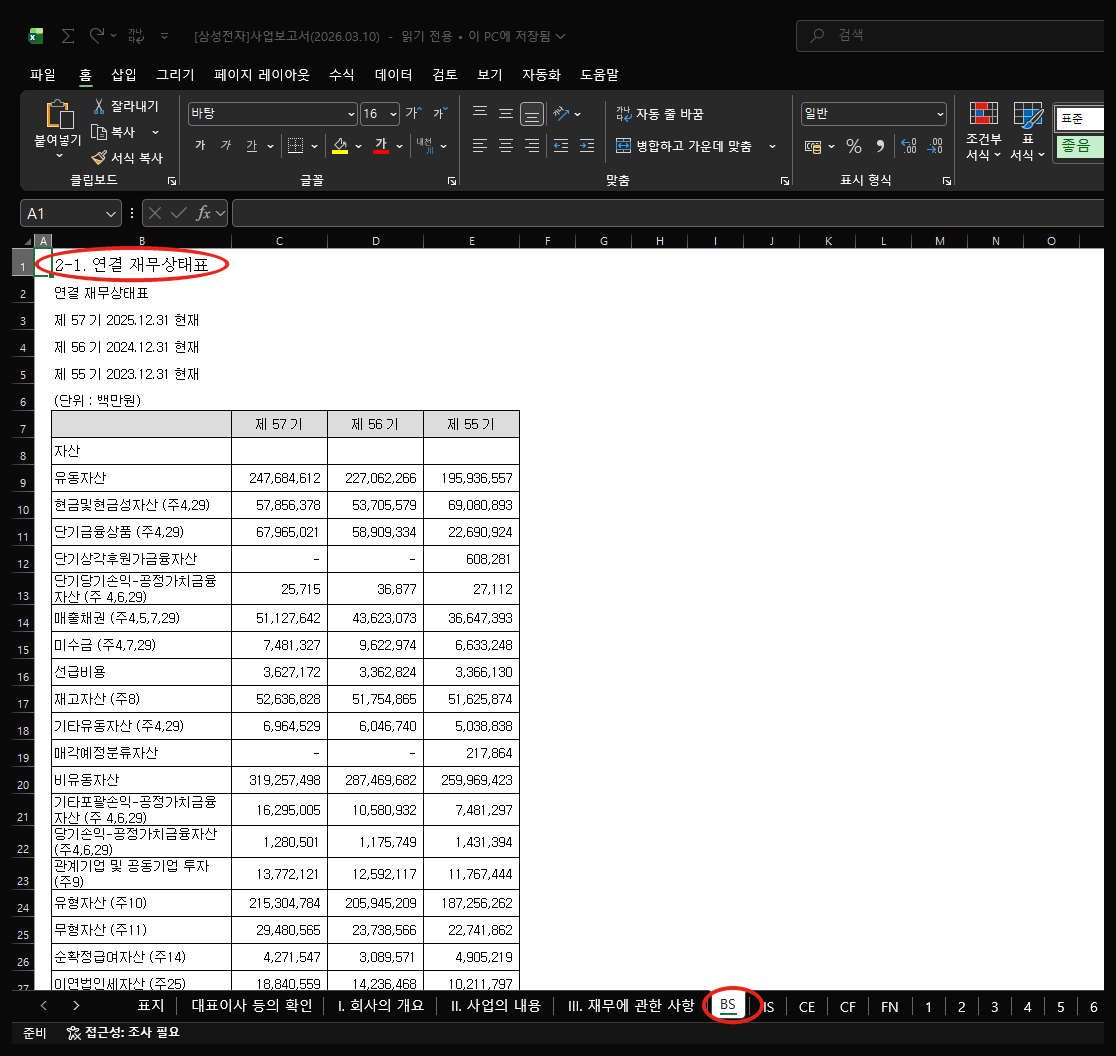
Task: Click the Paste clipboard icon
Action: pos(59,115)
